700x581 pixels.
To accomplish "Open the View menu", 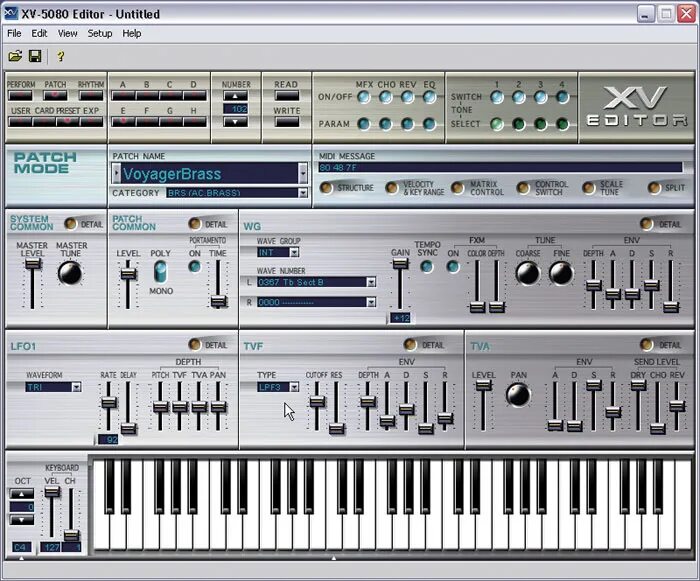I will click(67, 33).
